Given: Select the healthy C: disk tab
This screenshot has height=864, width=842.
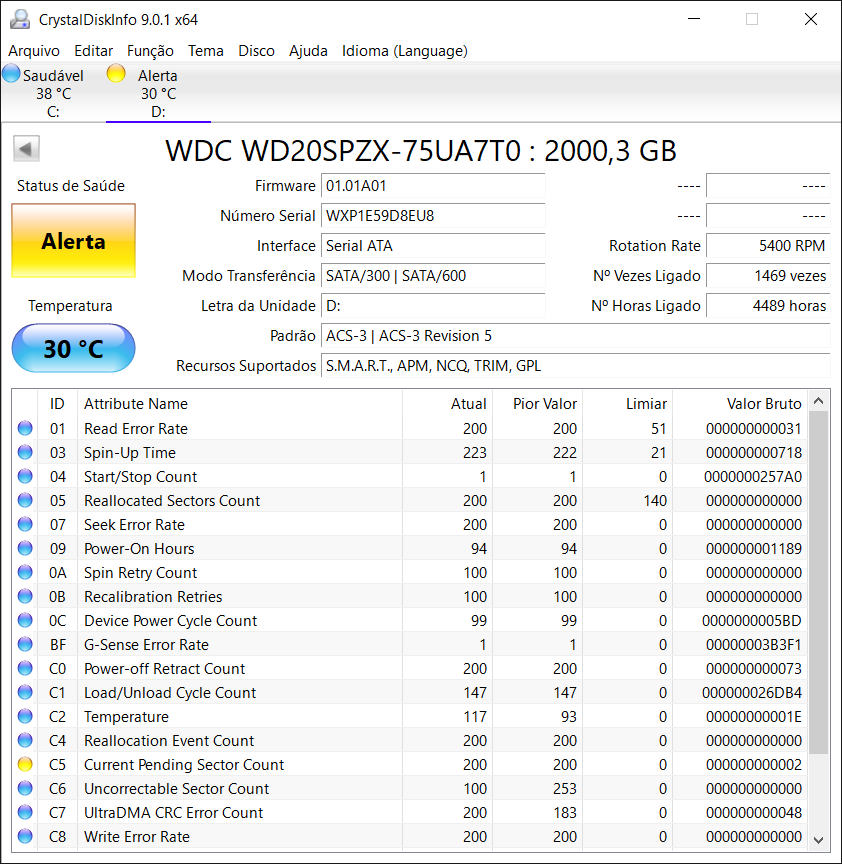Looking at the screenshot, I should 53,93.
